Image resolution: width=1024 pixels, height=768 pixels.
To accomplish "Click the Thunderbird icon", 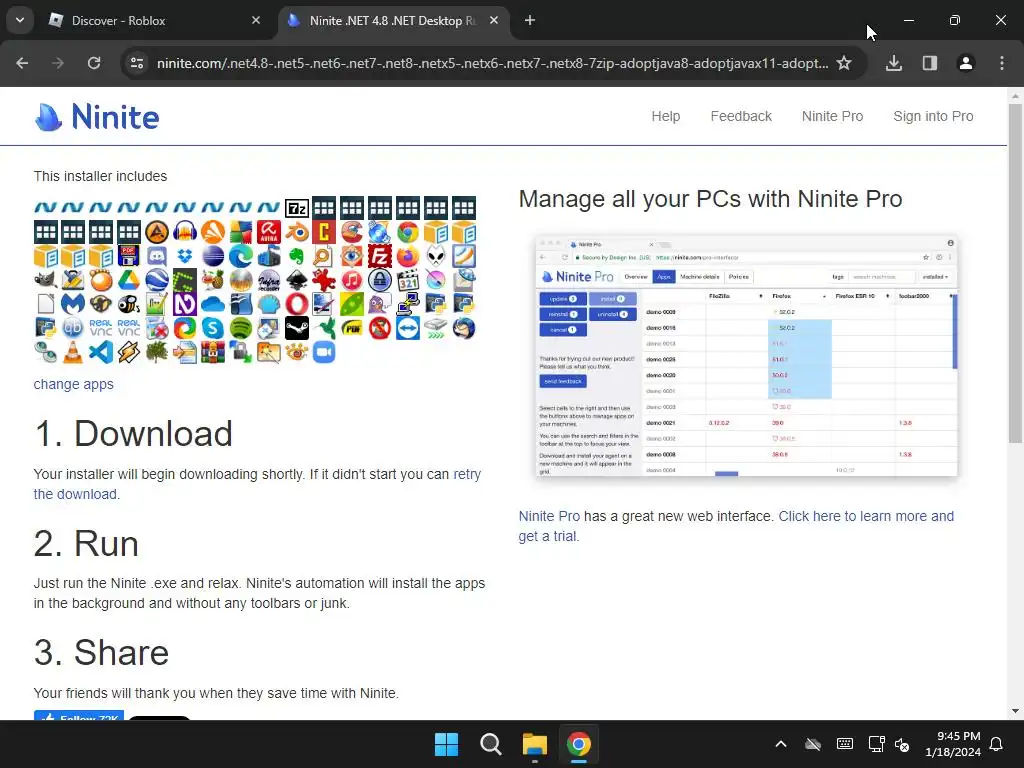I will (464, 328).
